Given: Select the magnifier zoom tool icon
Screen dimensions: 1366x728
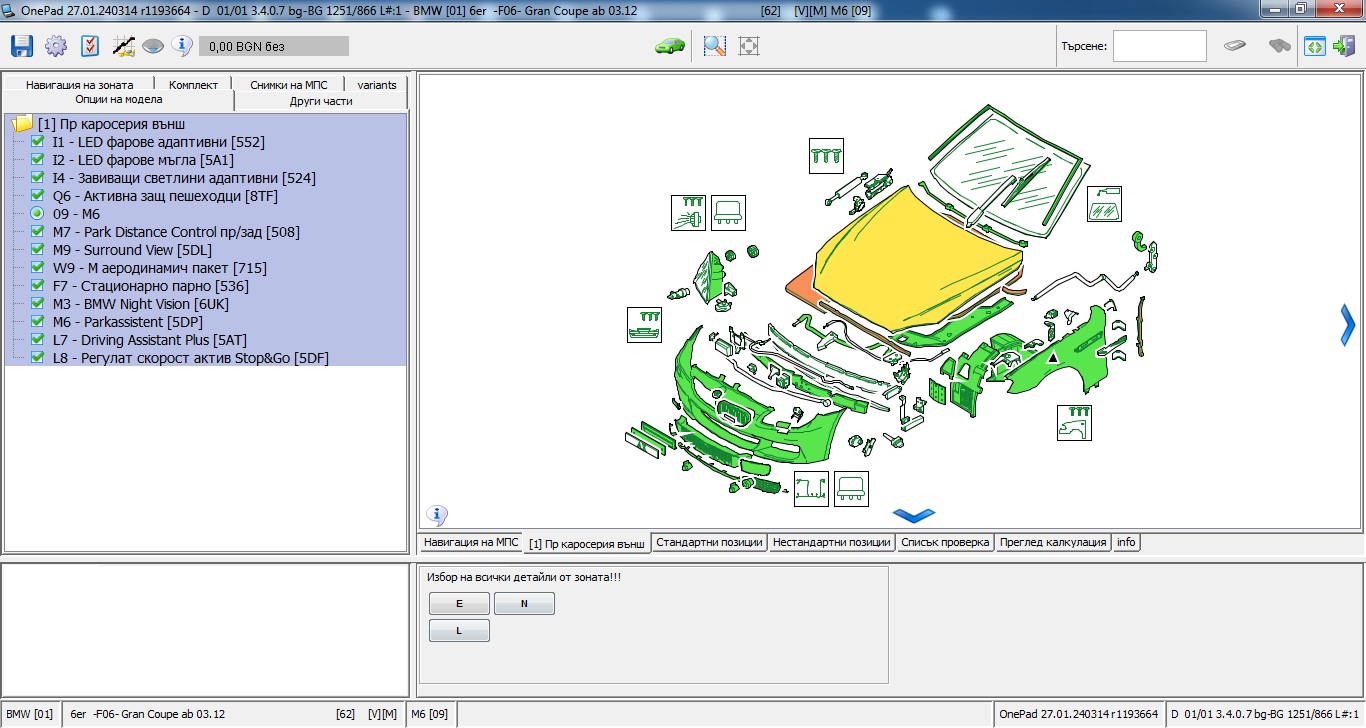Looking at the screenshot, I should (714, 46).
